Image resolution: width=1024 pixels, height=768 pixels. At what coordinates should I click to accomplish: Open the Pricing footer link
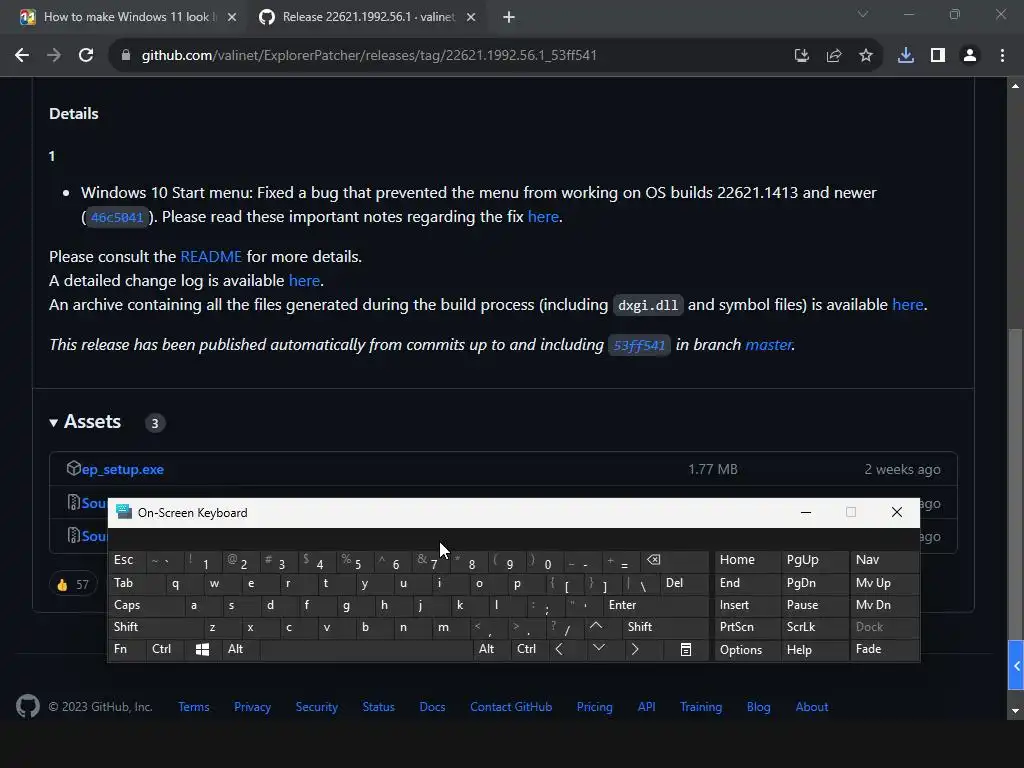tap(594, 707)
